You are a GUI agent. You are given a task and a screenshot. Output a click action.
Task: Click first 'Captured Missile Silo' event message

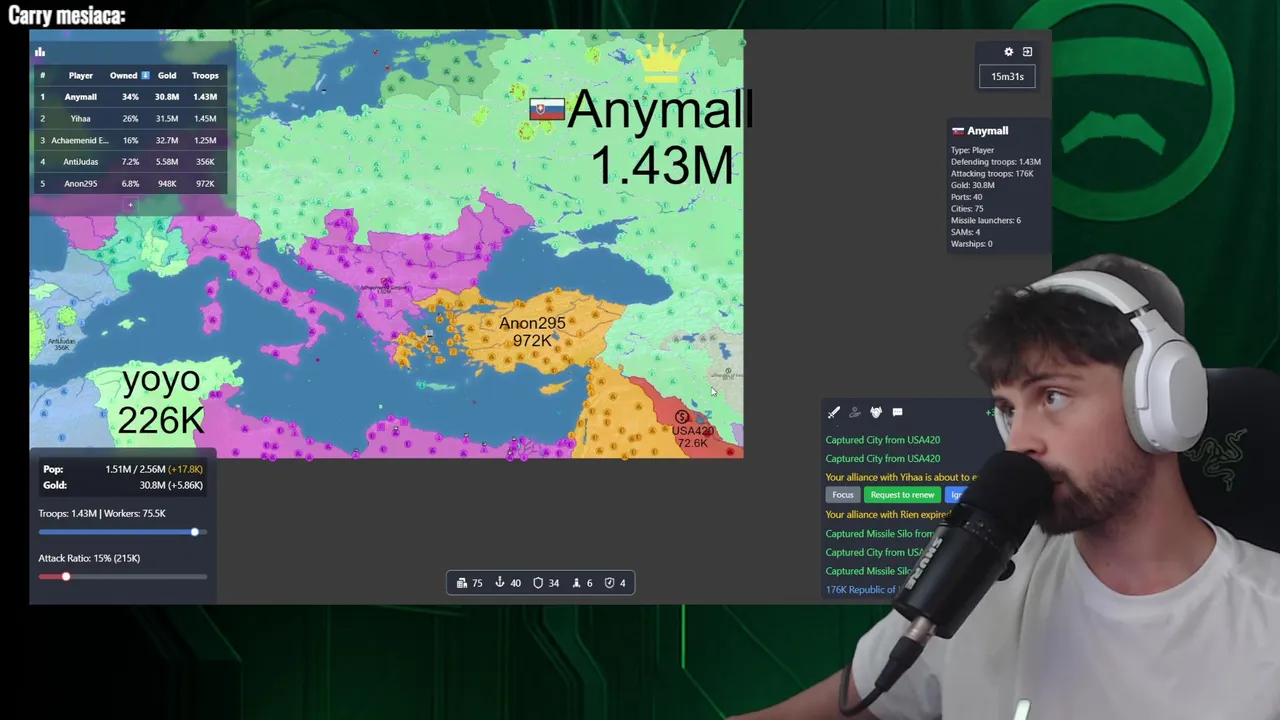tap(880, 534)
